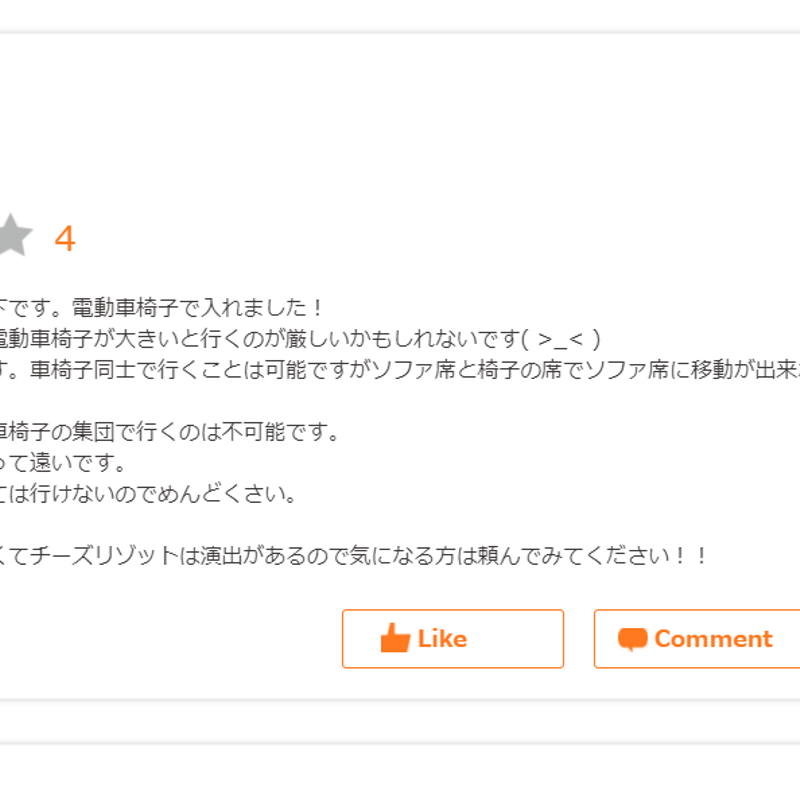Click the "Comment" label text

(713, 639)
